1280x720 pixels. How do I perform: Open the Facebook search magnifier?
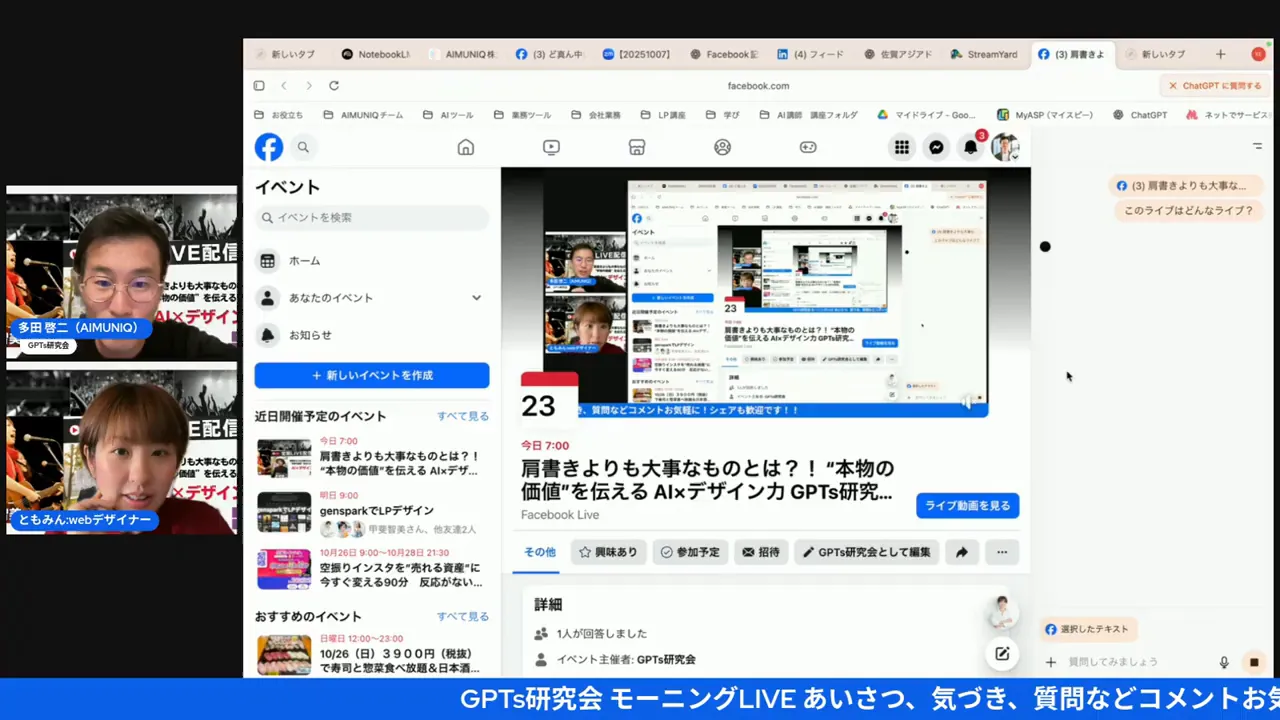tap(303, 147)
